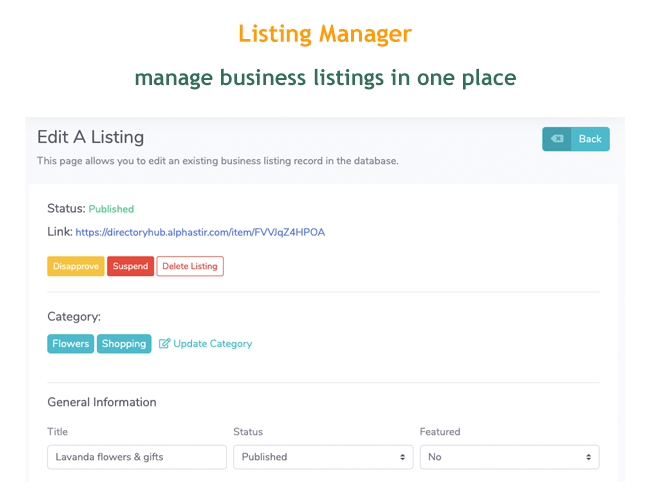Select the Flowers category tag
Screen dimensions: 650x490
70,344
